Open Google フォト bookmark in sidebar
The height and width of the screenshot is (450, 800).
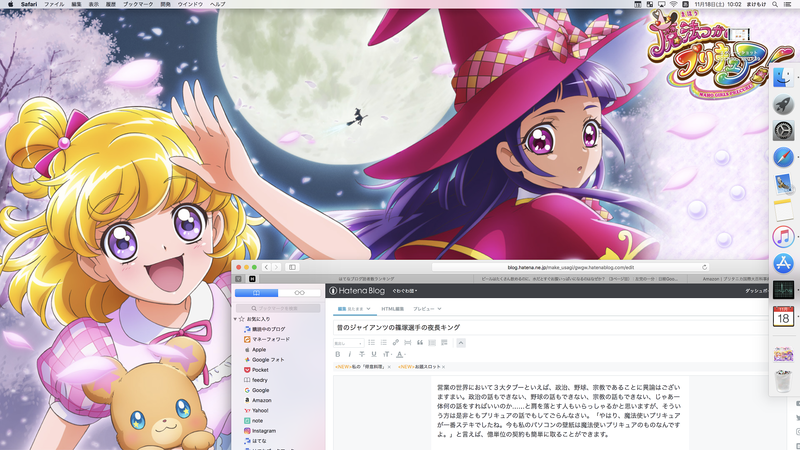pyautogui.click(x=264, y=360)
